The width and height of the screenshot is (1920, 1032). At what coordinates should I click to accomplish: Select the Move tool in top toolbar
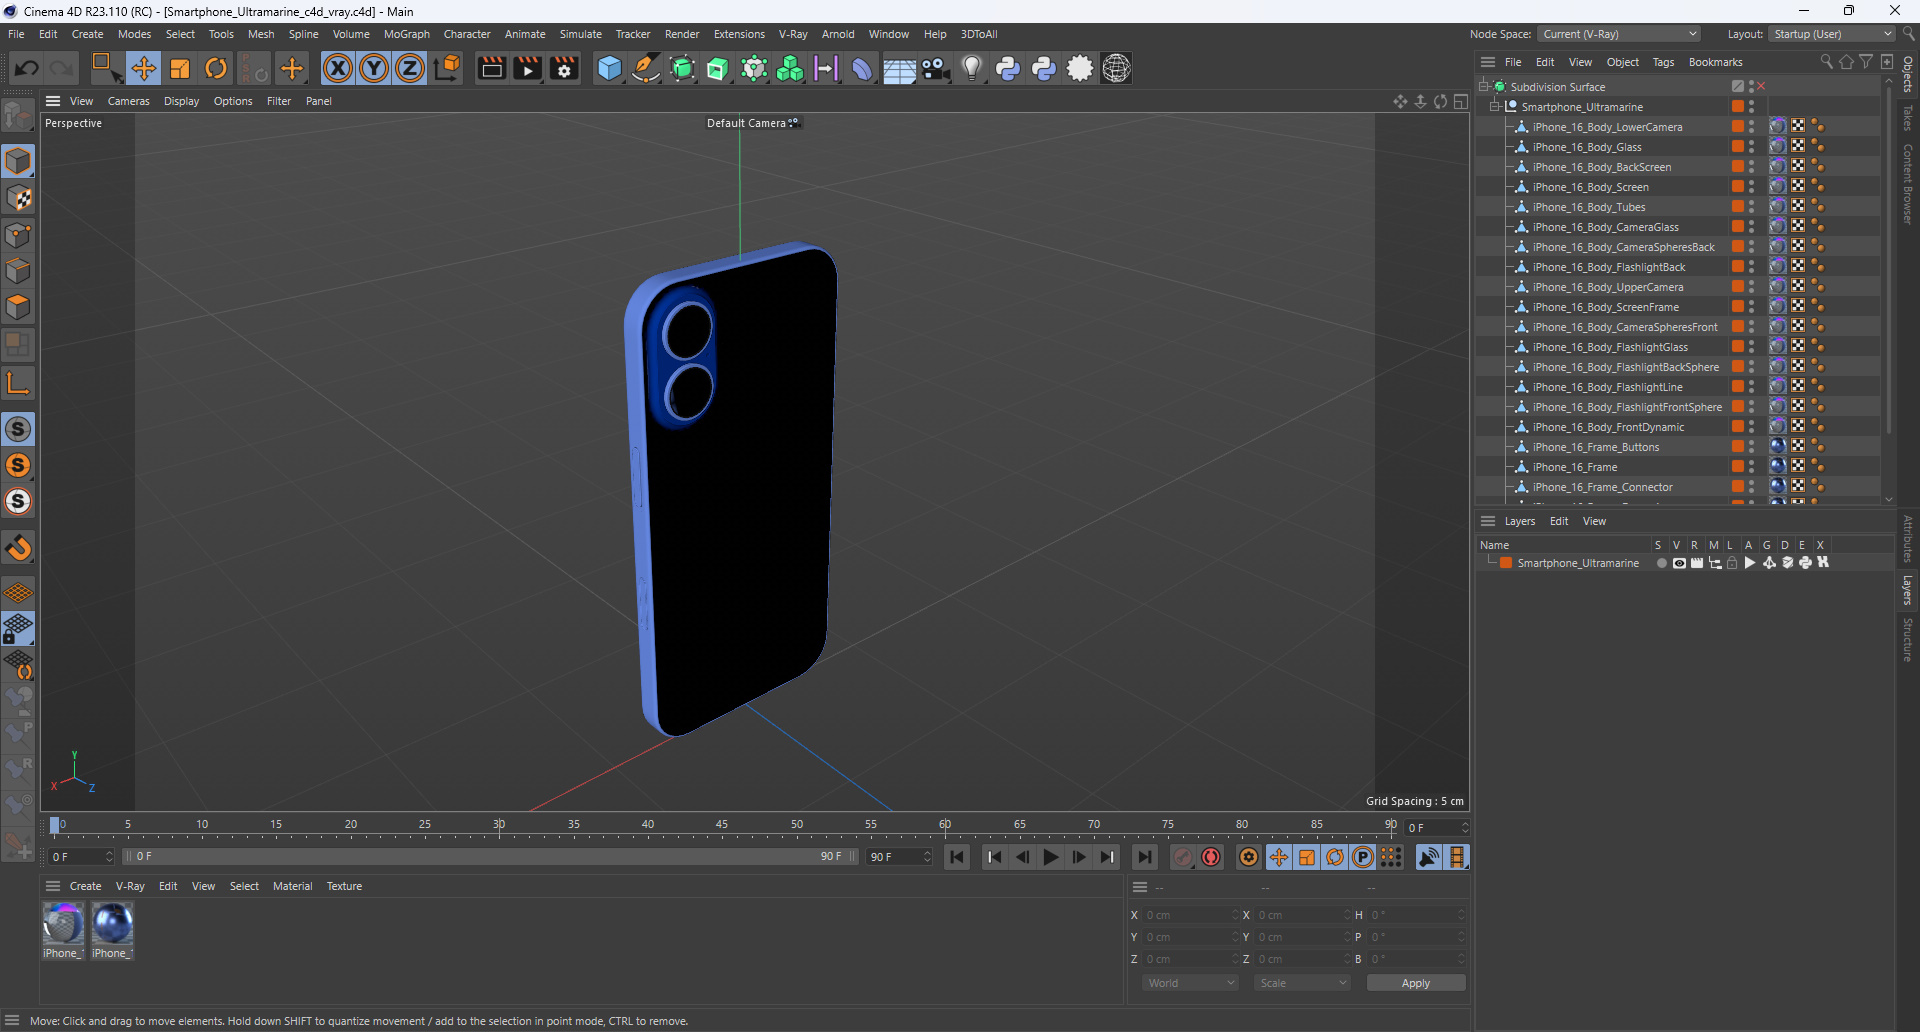143,68
